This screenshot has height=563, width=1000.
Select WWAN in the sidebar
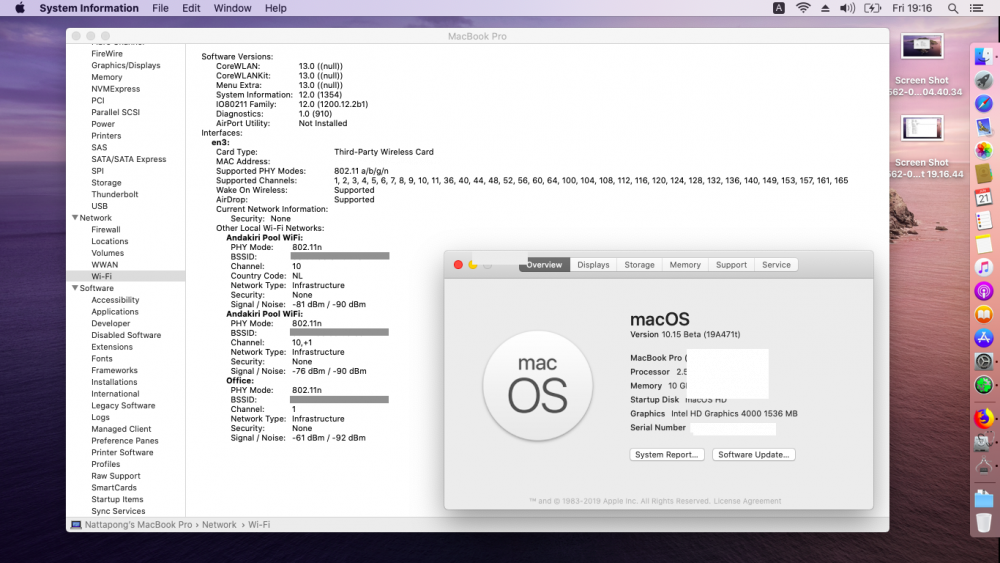click(105, 265)
